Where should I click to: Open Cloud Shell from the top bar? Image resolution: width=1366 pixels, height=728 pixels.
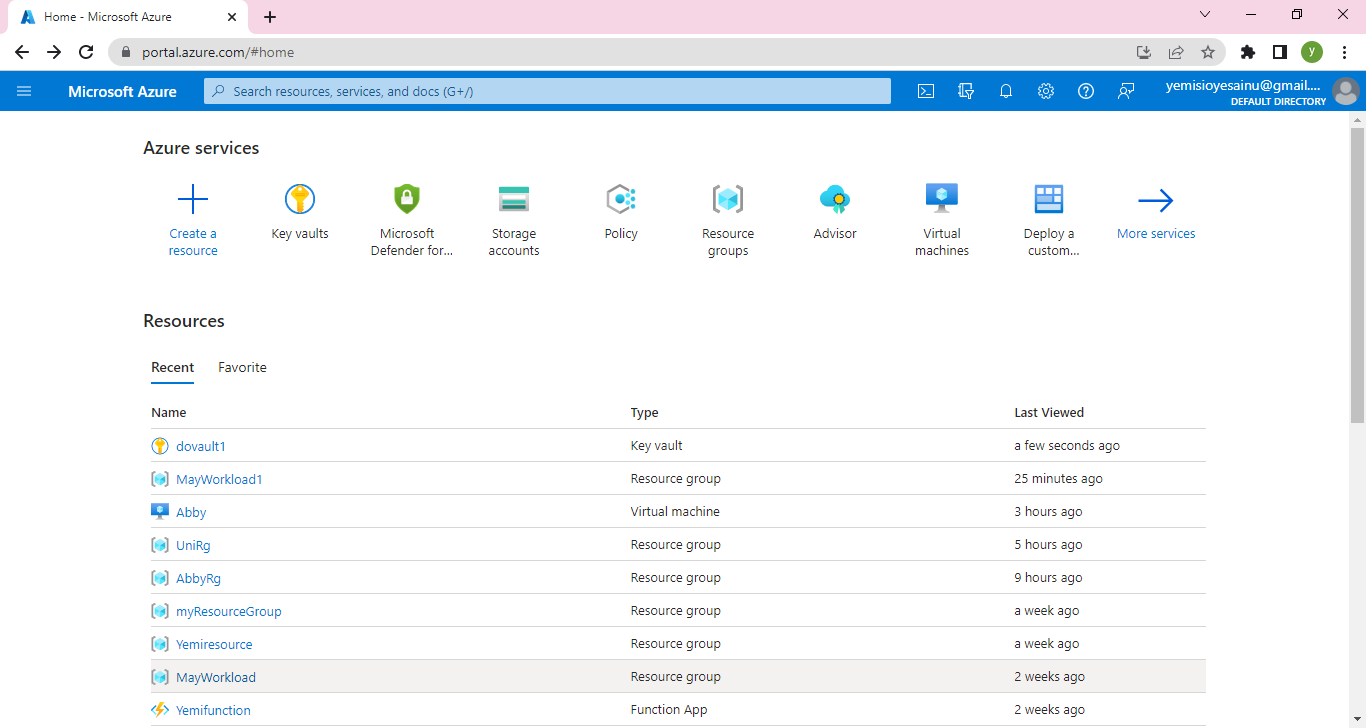pyautogui.click(x=926, y=91)
